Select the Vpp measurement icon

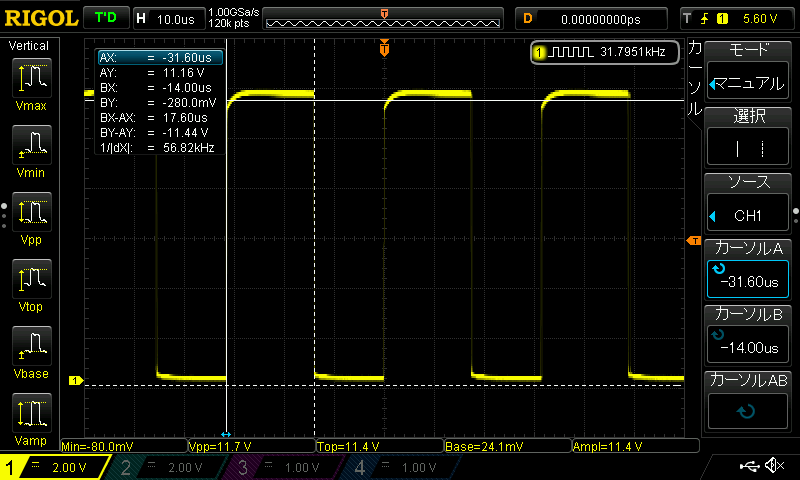click(x=32, y=212)
